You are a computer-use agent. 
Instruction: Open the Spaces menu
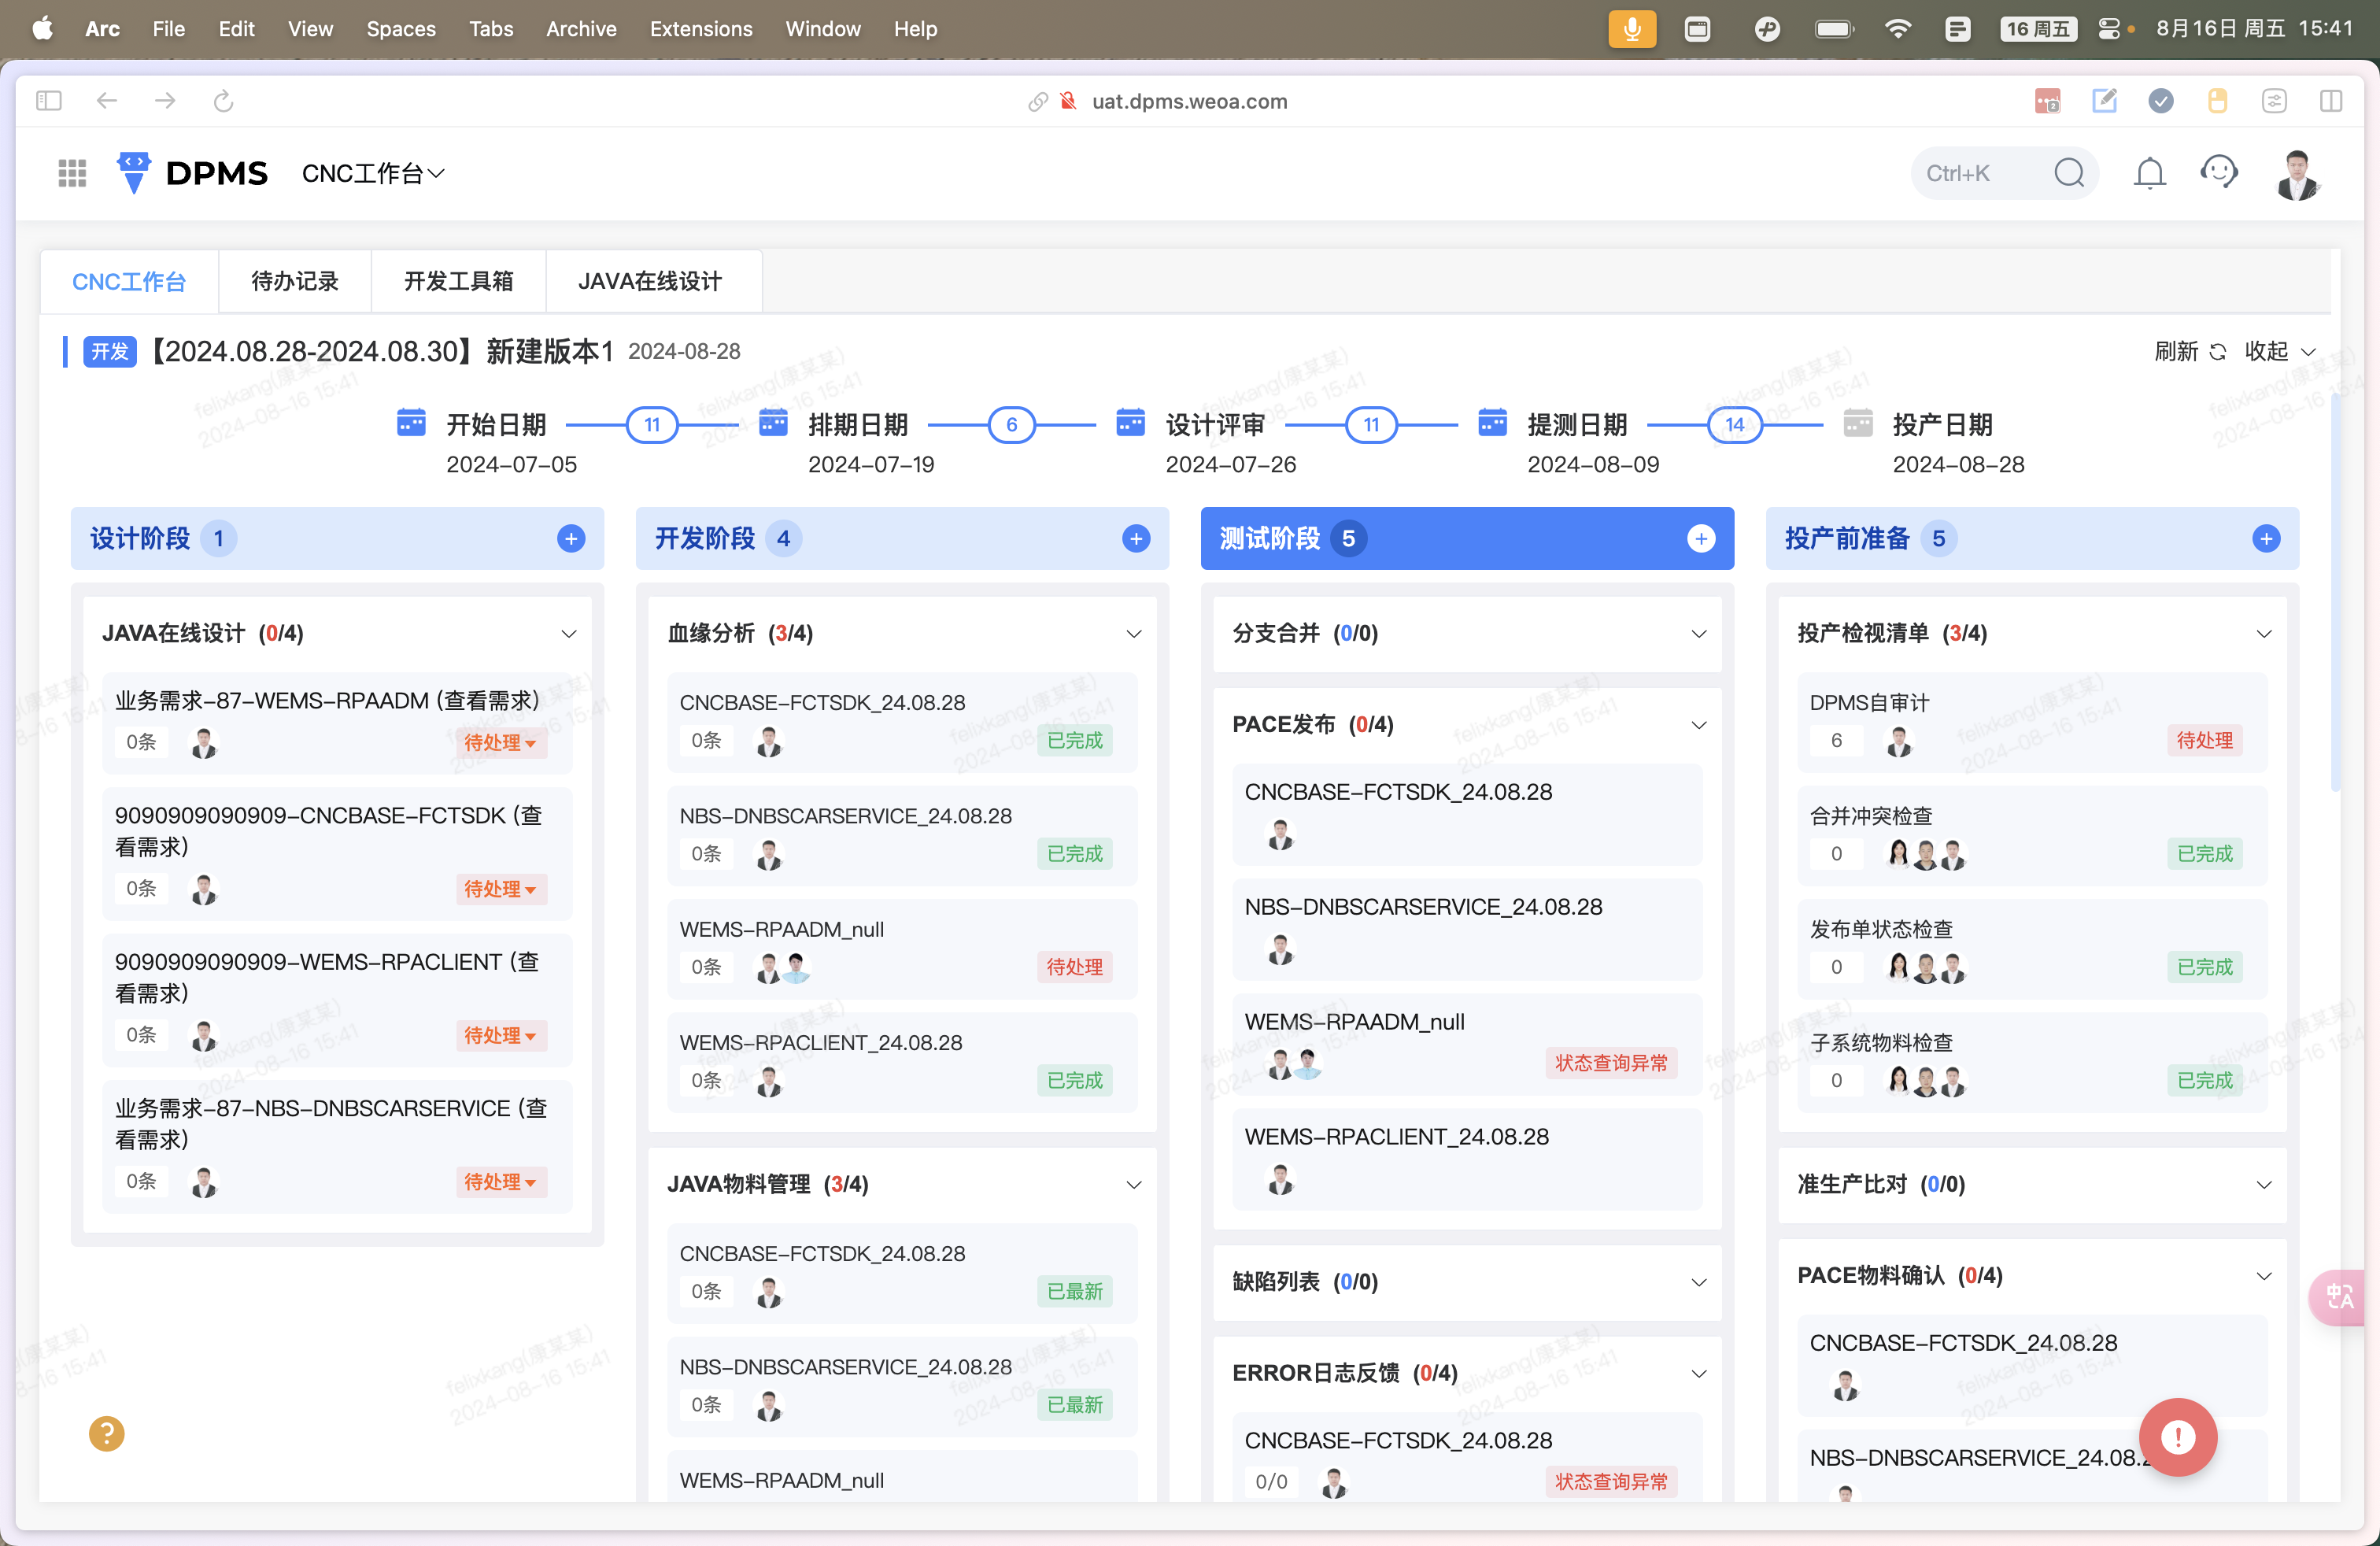(401, 29)
